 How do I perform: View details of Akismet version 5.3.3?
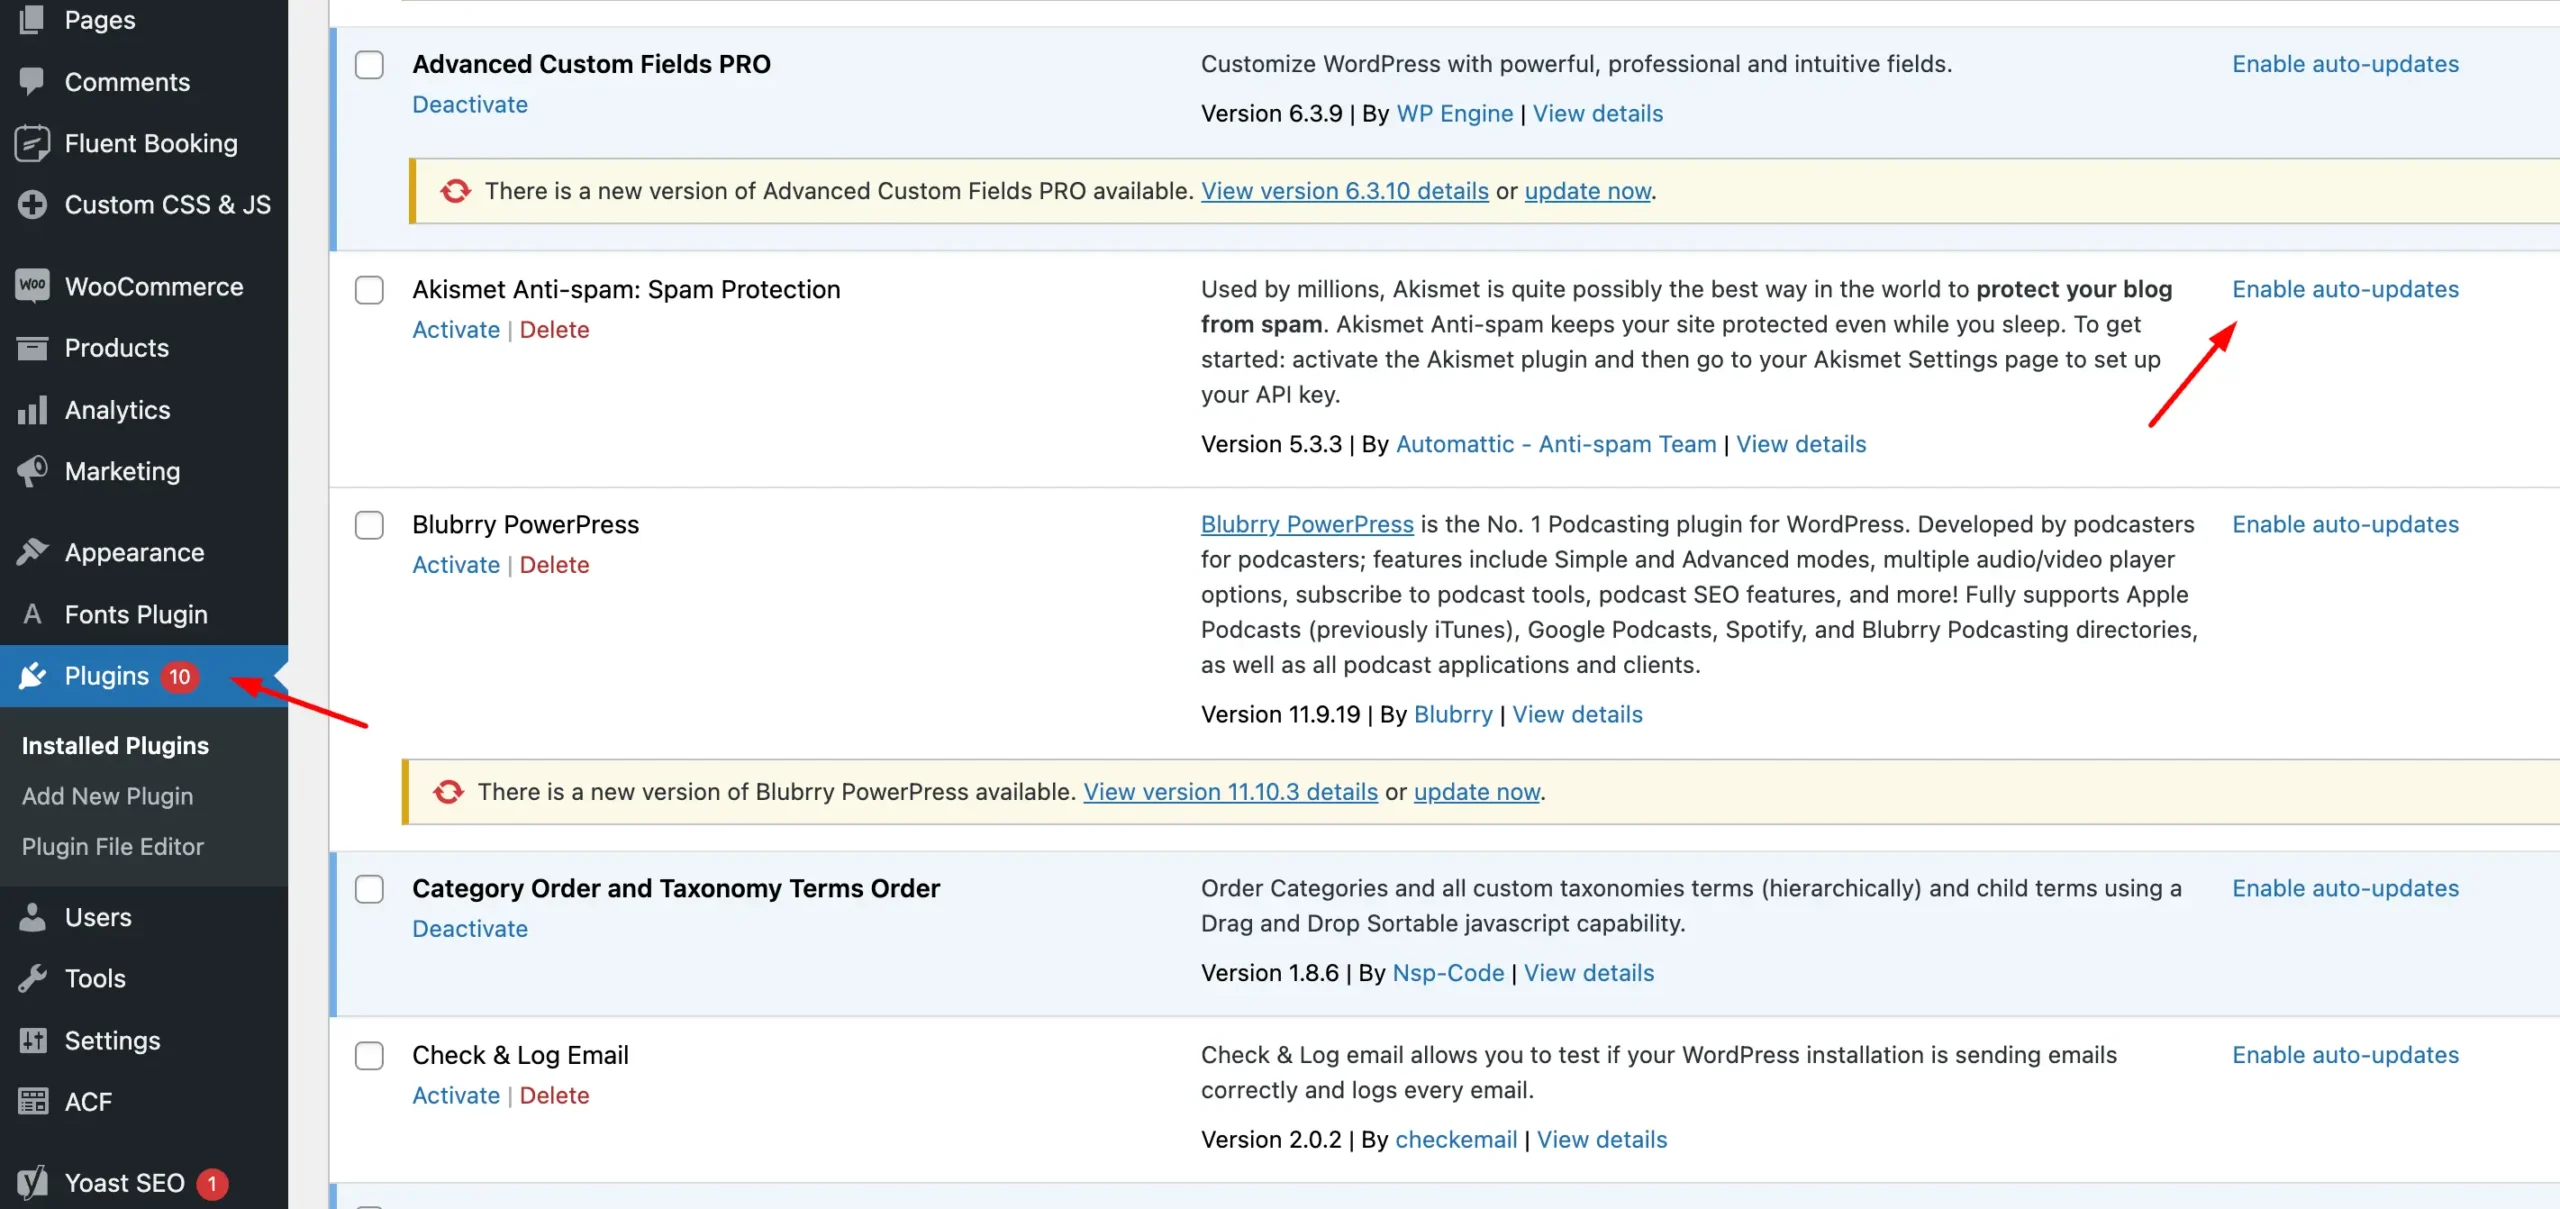1801,444
